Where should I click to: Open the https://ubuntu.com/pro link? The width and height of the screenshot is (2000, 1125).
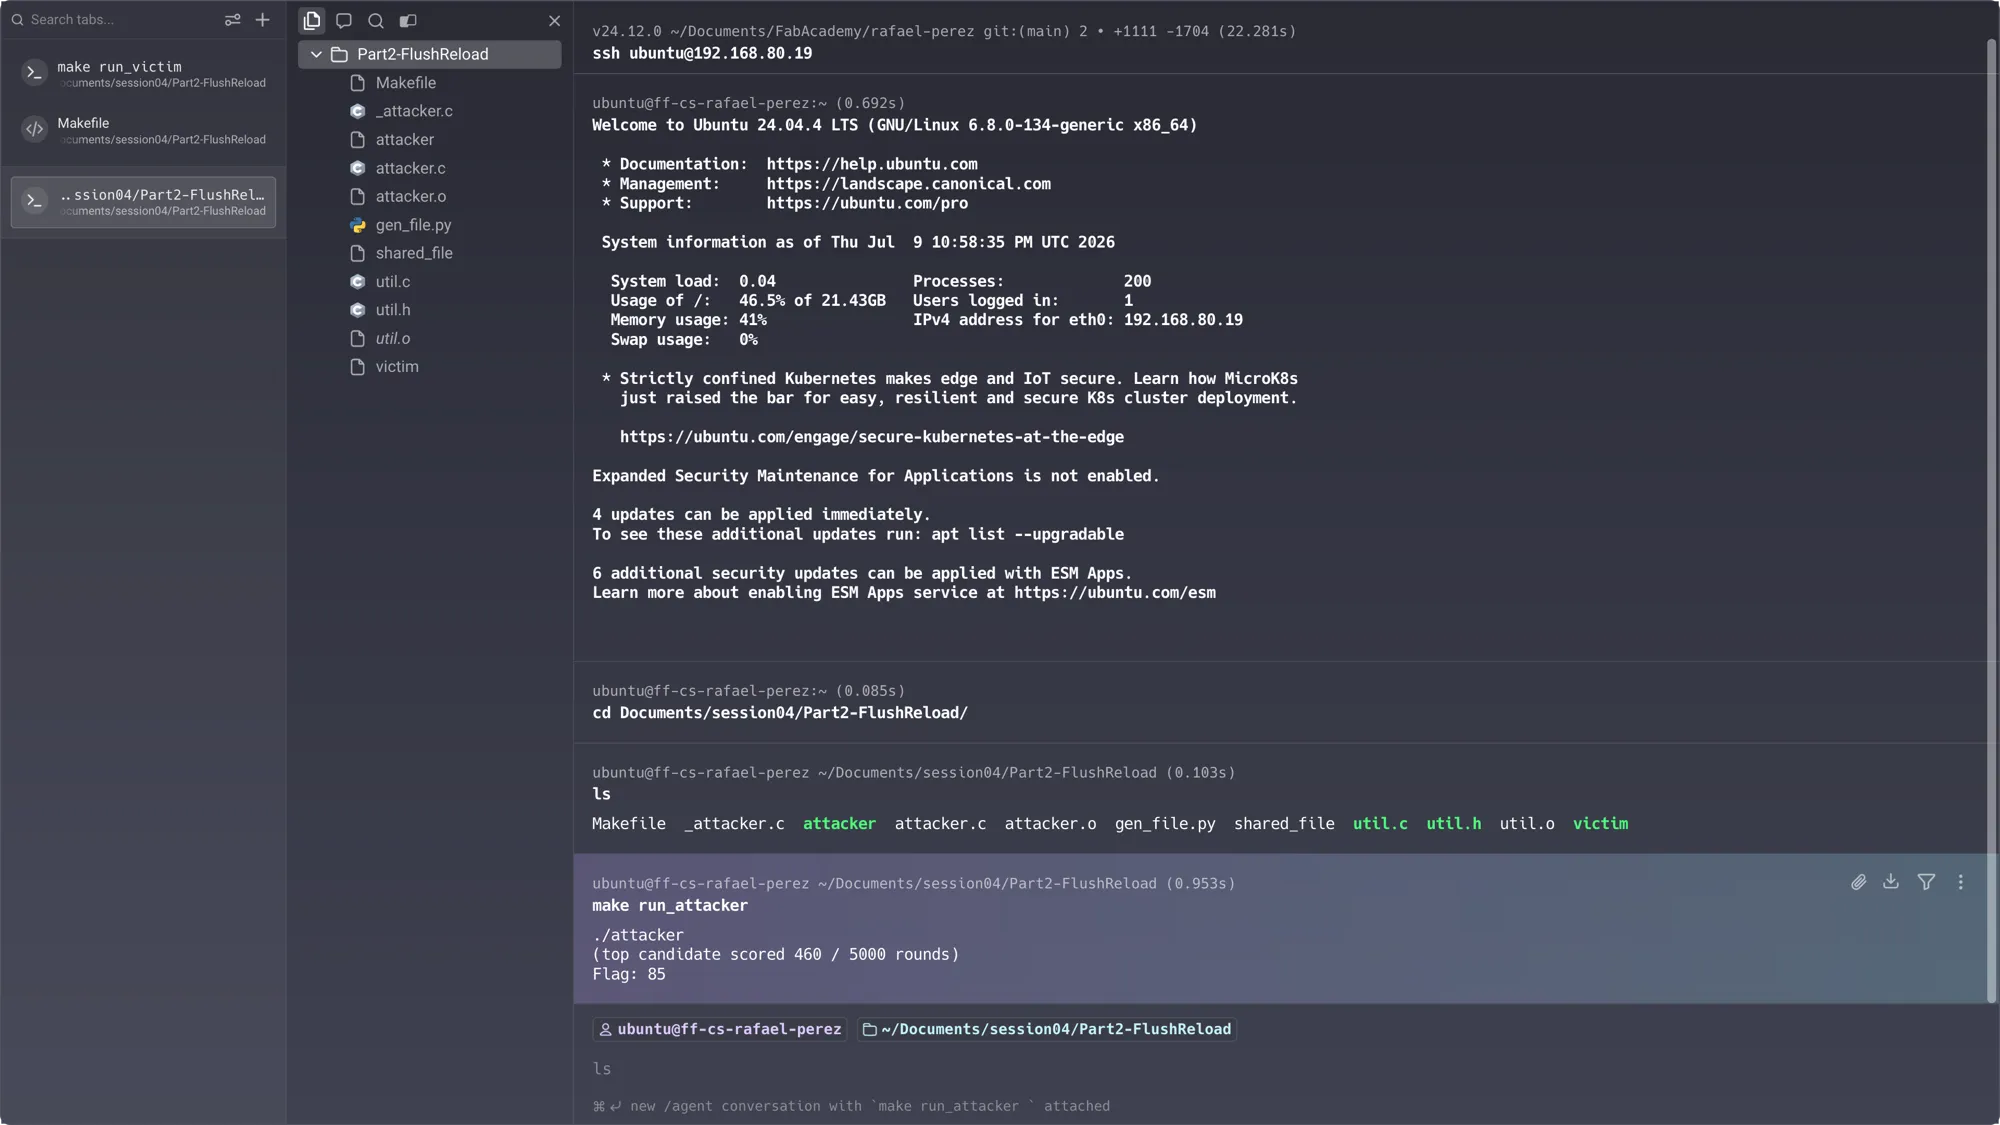867,203
